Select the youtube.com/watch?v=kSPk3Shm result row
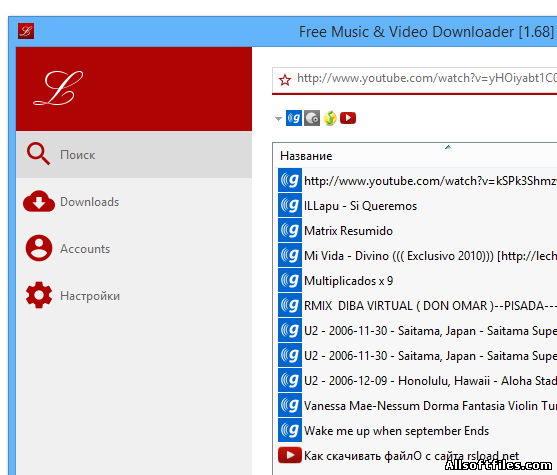 (417, 181)
